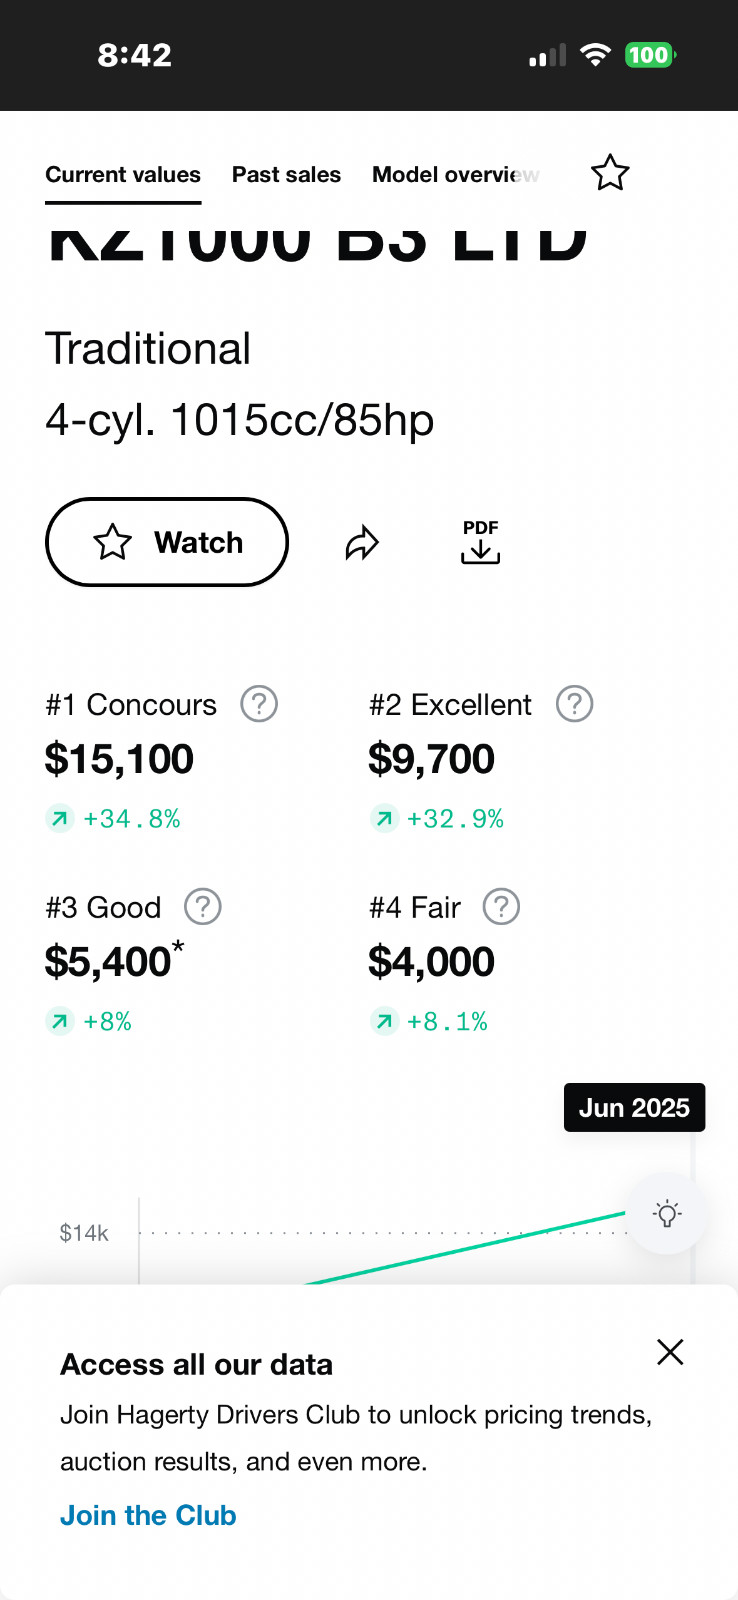Tap the Jun 2025 chart date marker
This screenshot has height=1600, width=738.
pos(634,1108)
